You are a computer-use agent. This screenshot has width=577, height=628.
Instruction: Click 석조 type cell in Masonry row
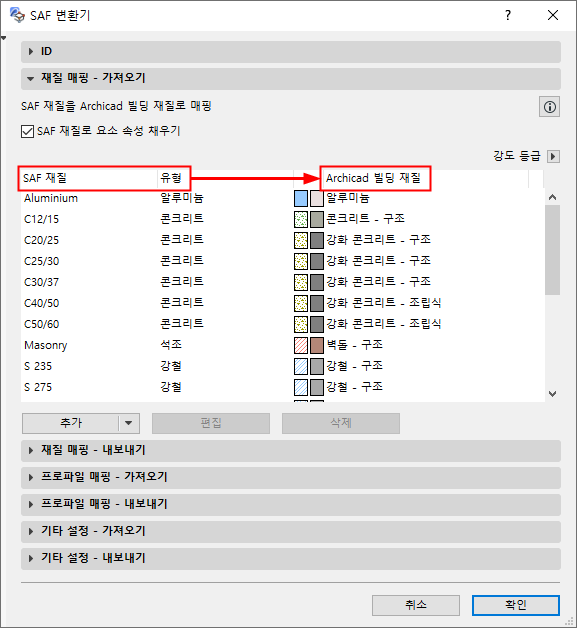[171, 345]
